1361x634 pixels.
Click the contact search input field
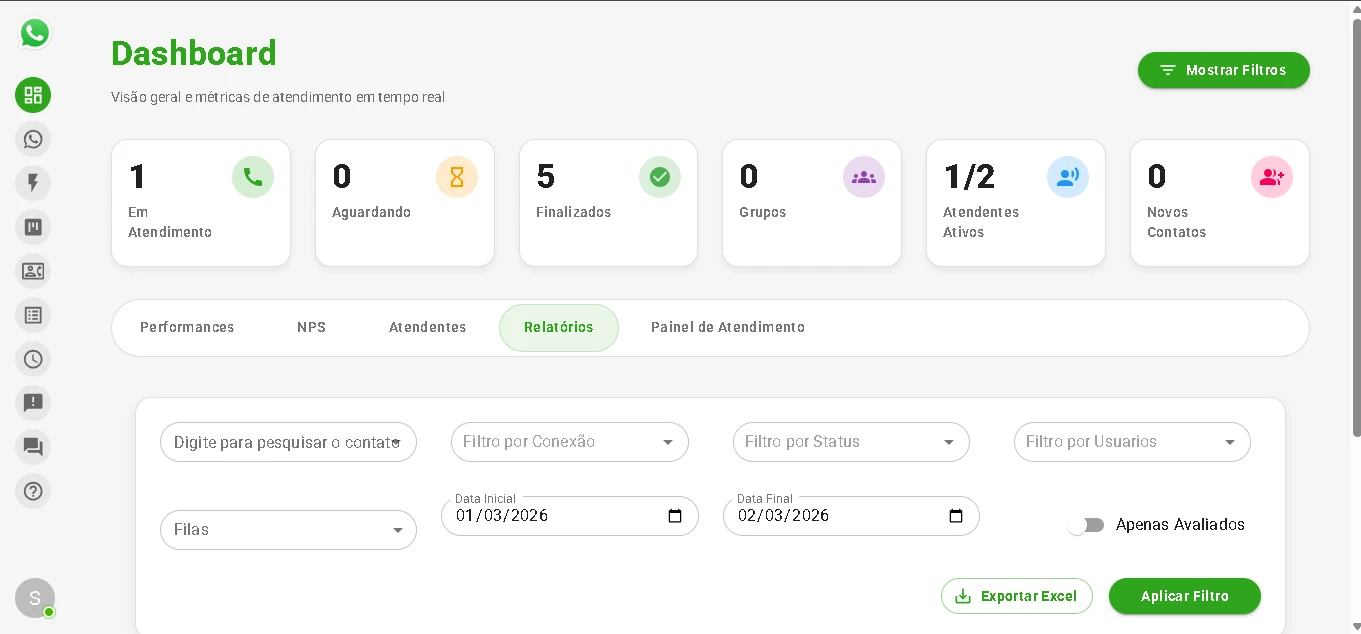tap(280, 442)
